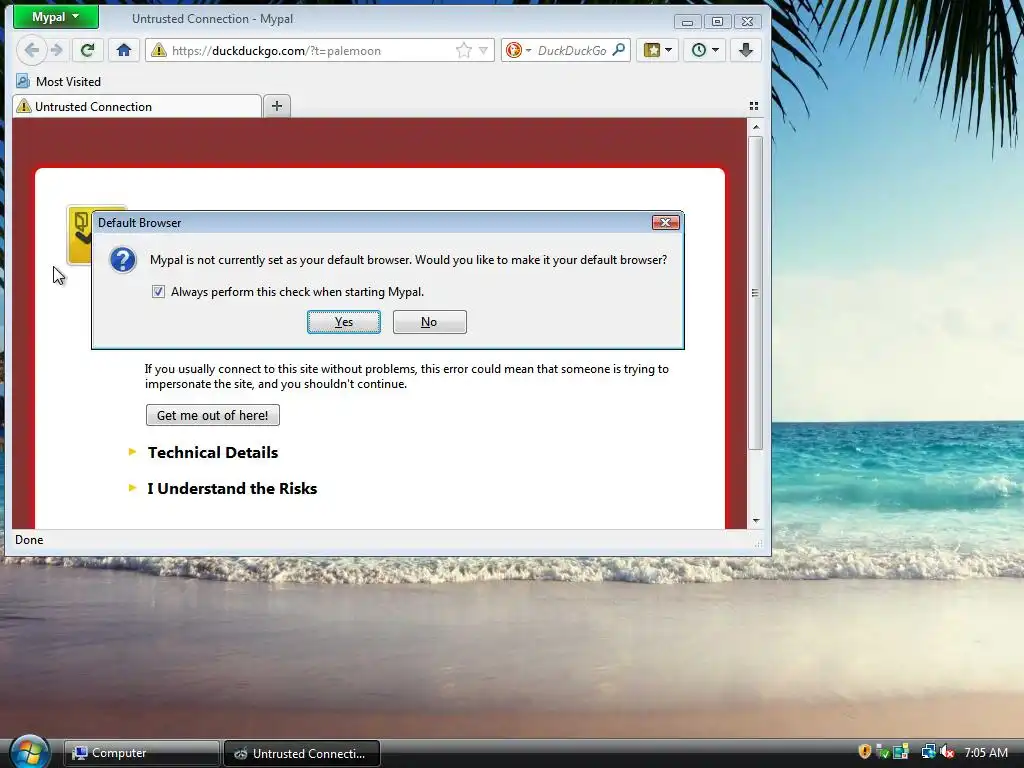The width and height of the screenshot is (1024, 768).
Task: Click Get me out of here! button
Action: [x=213, y=415]
